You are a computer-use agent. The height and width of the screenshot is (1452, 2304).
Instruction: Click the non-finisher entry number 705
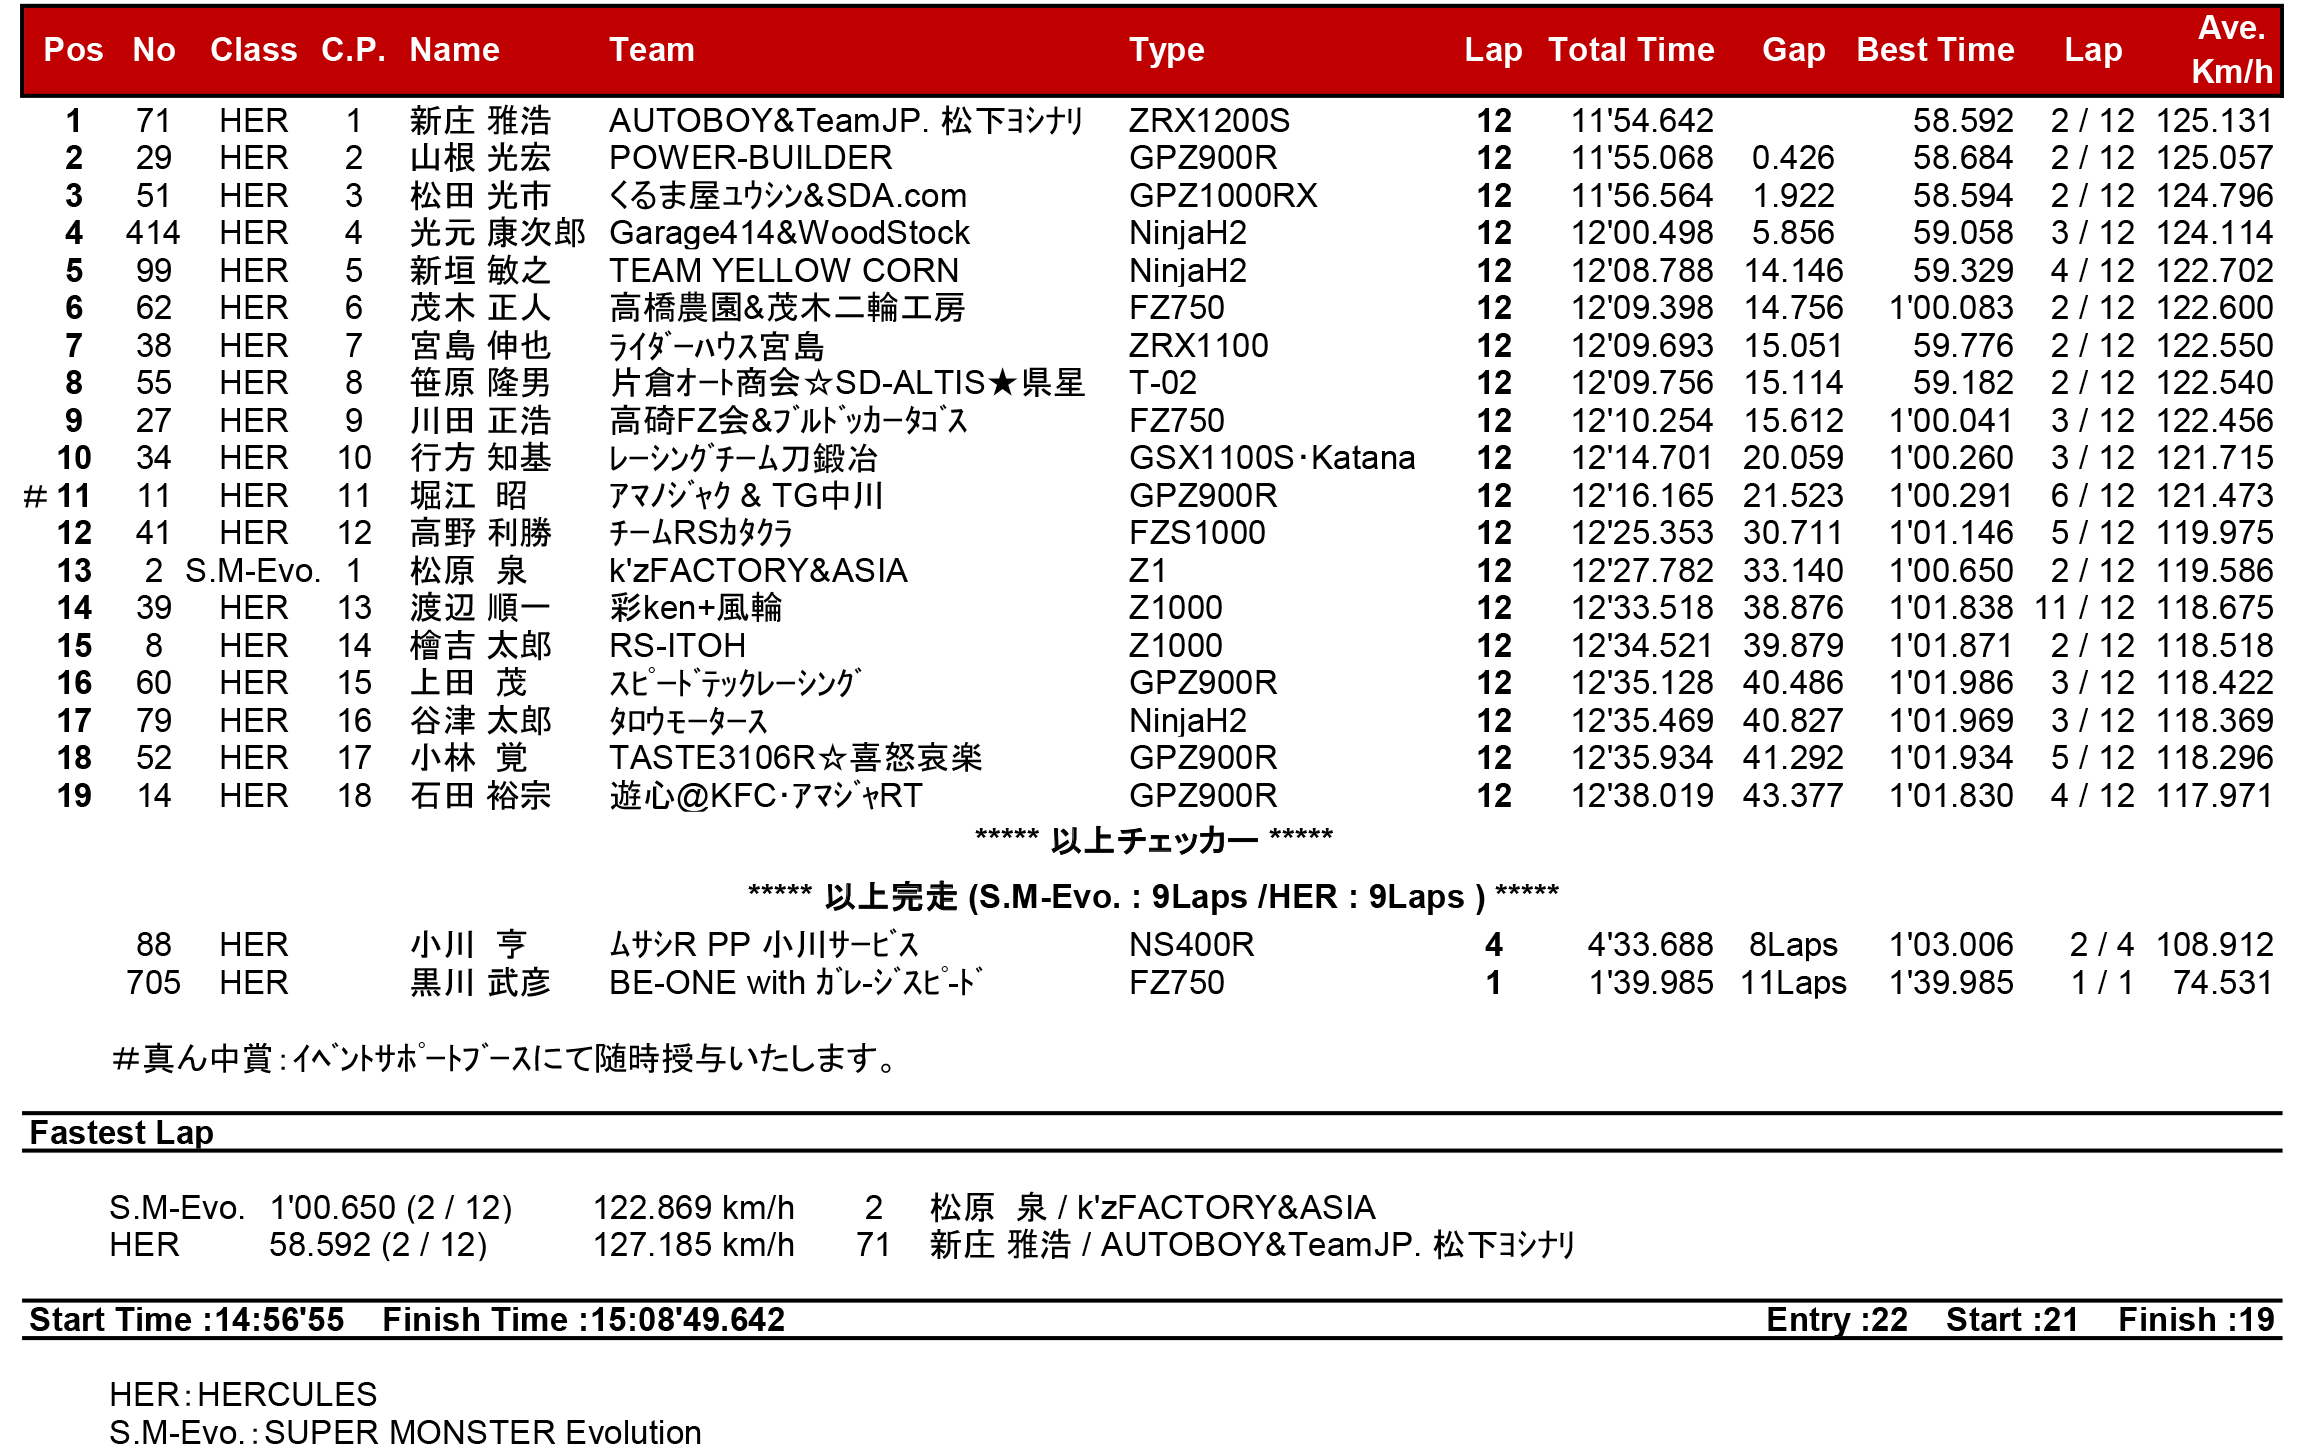153,983
